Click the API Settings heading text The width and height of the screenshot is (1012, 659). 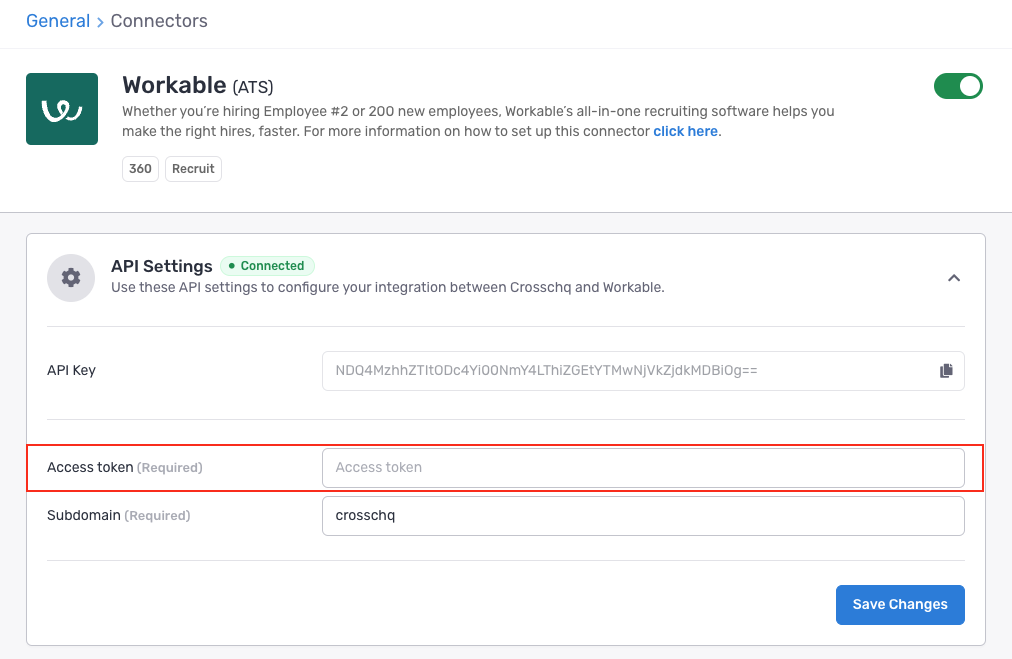pyautogui.click(x=161, y=266)
